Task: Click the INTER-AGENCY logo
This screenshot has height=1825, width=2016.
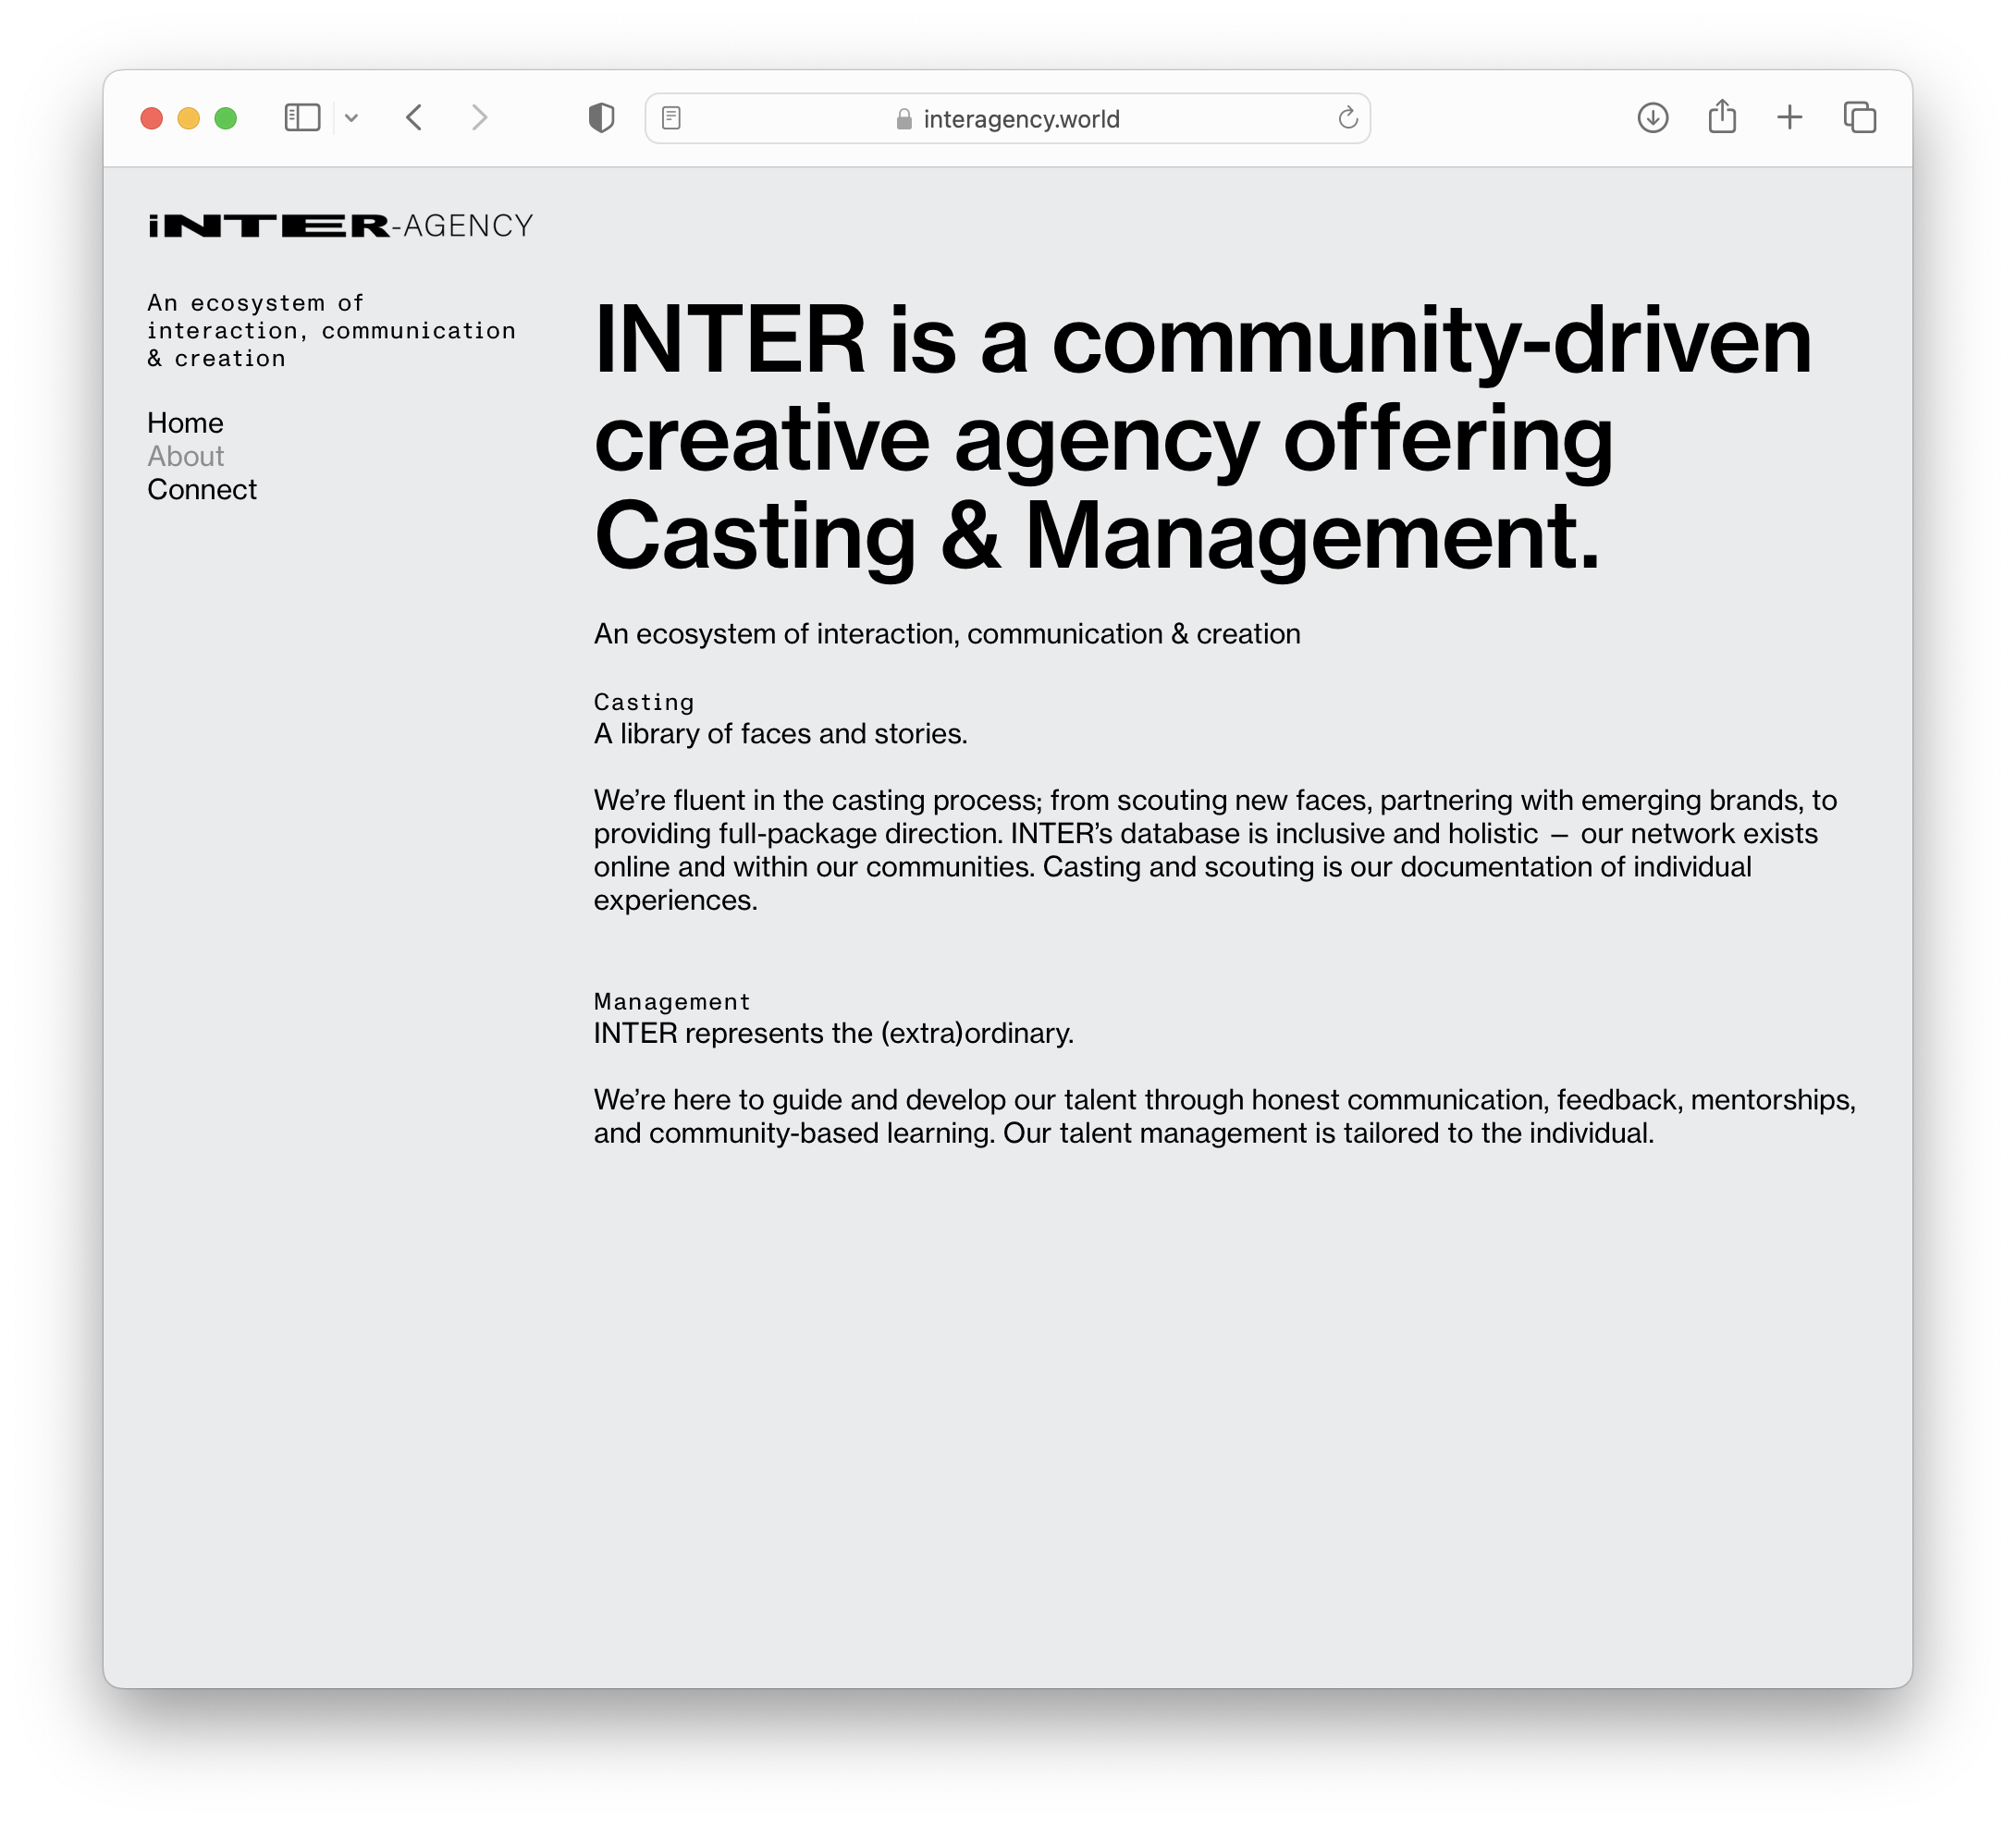Action: 340,226
